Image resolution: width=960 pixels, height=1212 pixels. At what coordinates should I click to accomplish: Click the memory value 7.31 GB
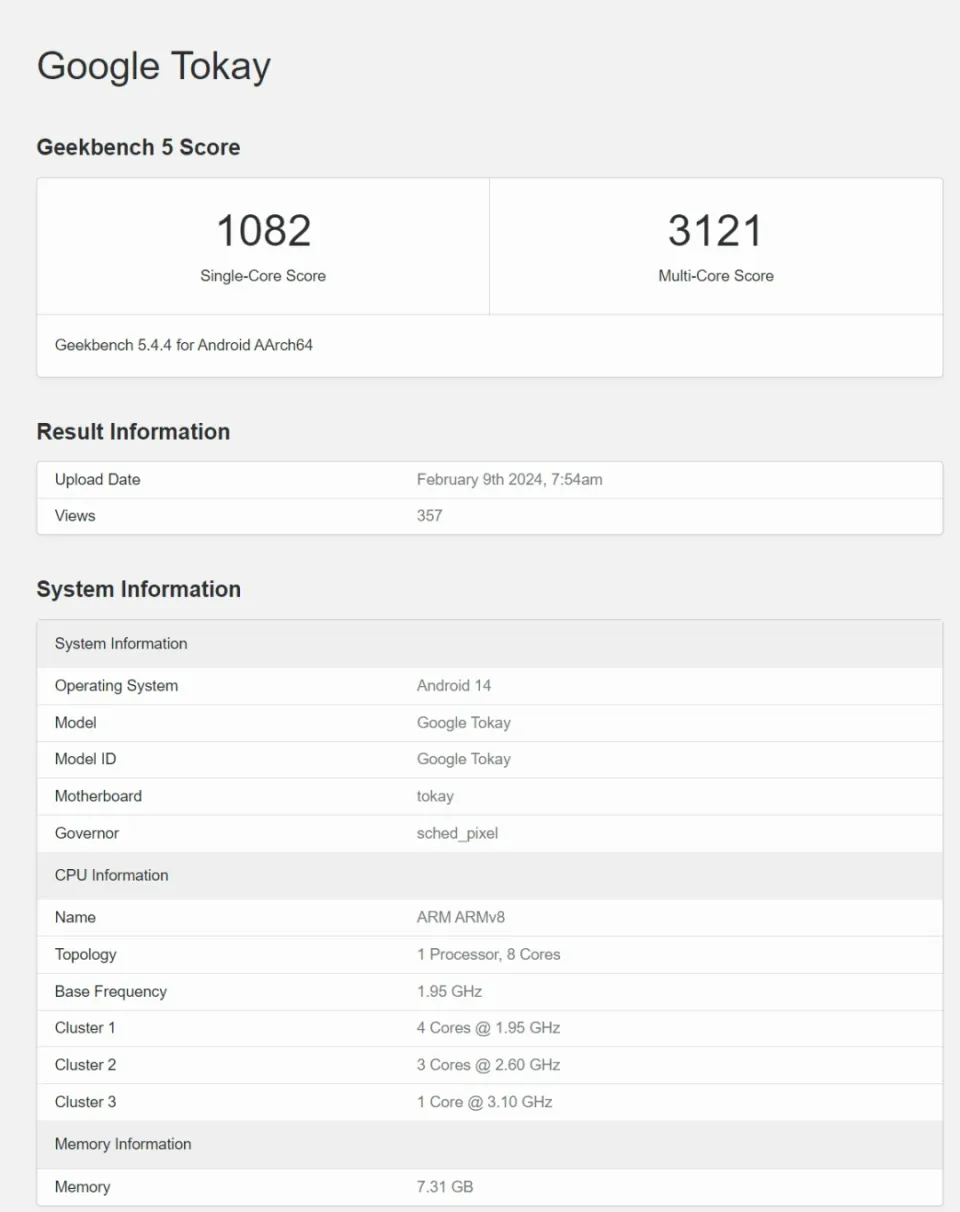[x=445, y=1187]
